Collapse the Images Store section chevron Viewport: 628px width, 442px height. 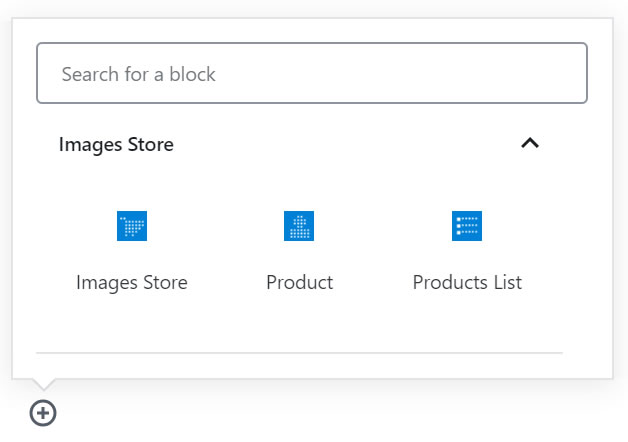[x=530, y=143]
